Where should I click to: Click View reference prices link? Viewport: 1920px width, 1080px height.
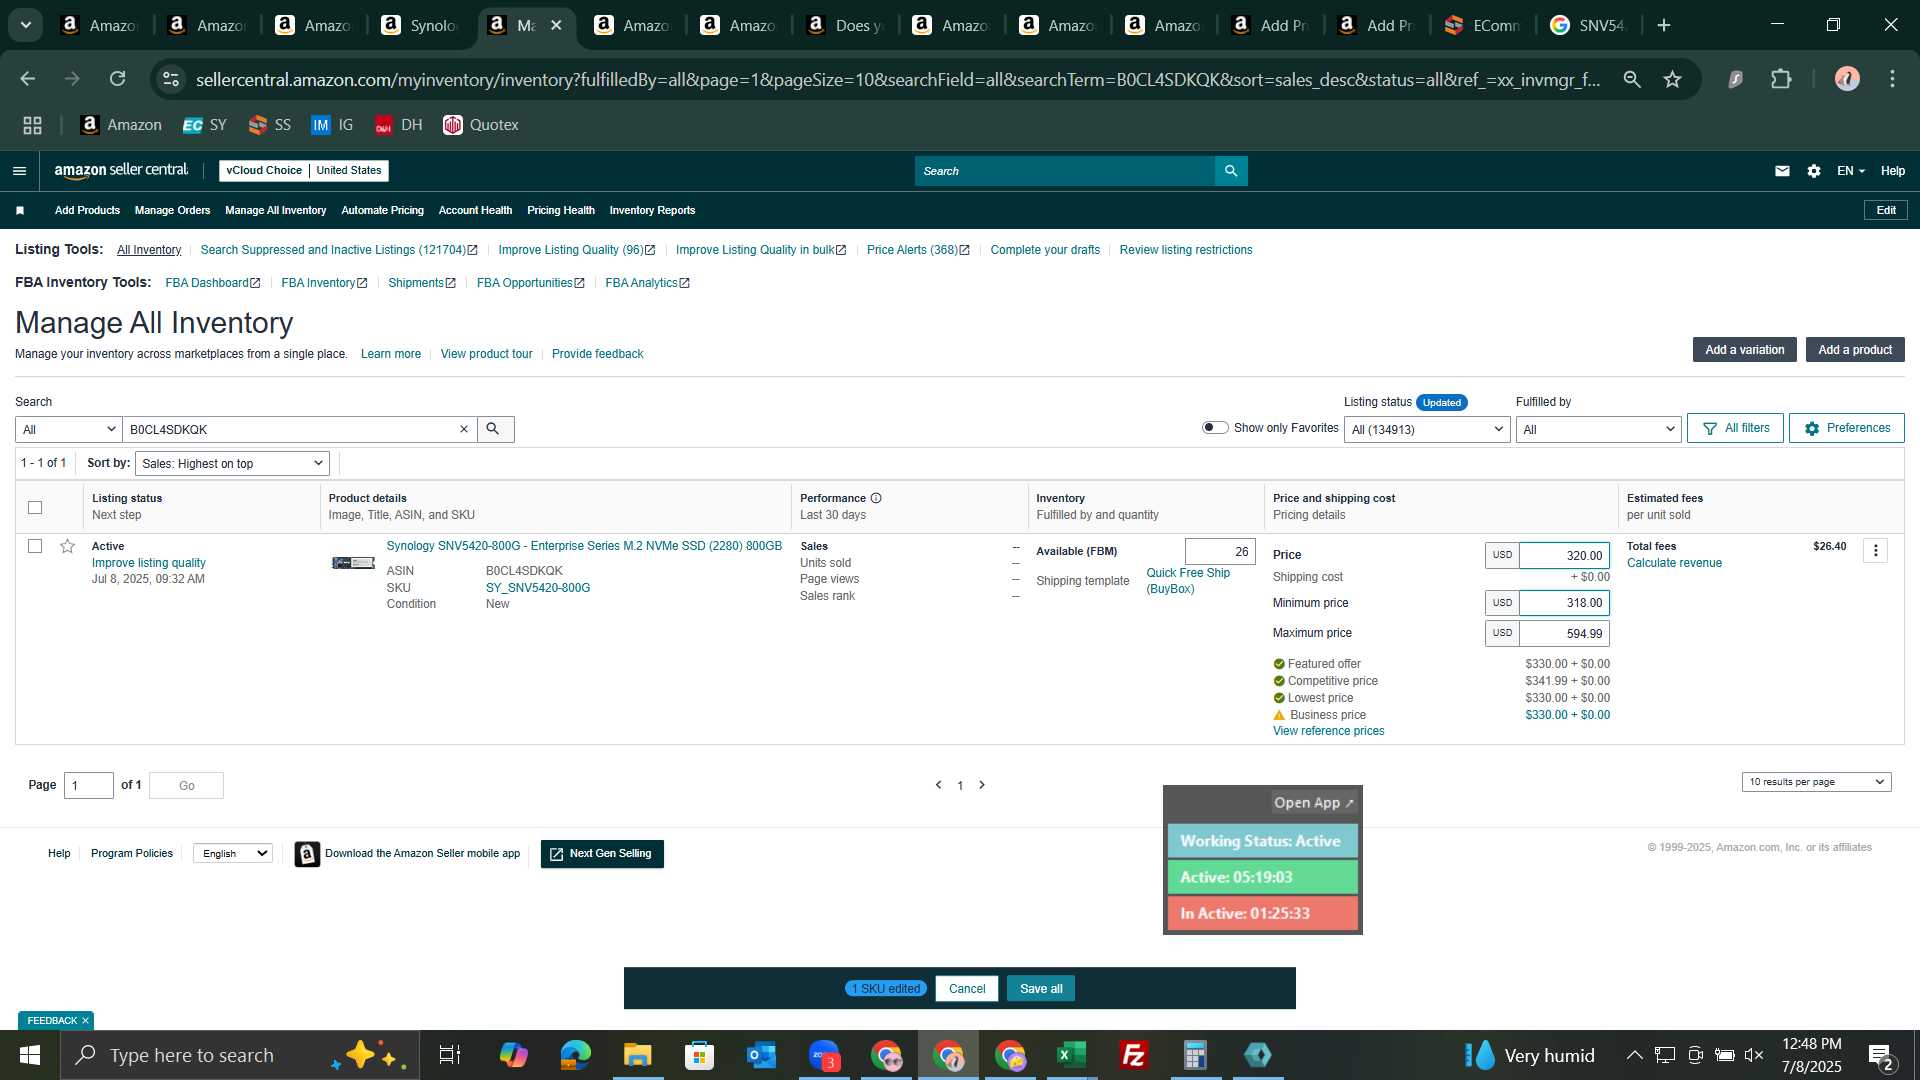coord(1328,731)
